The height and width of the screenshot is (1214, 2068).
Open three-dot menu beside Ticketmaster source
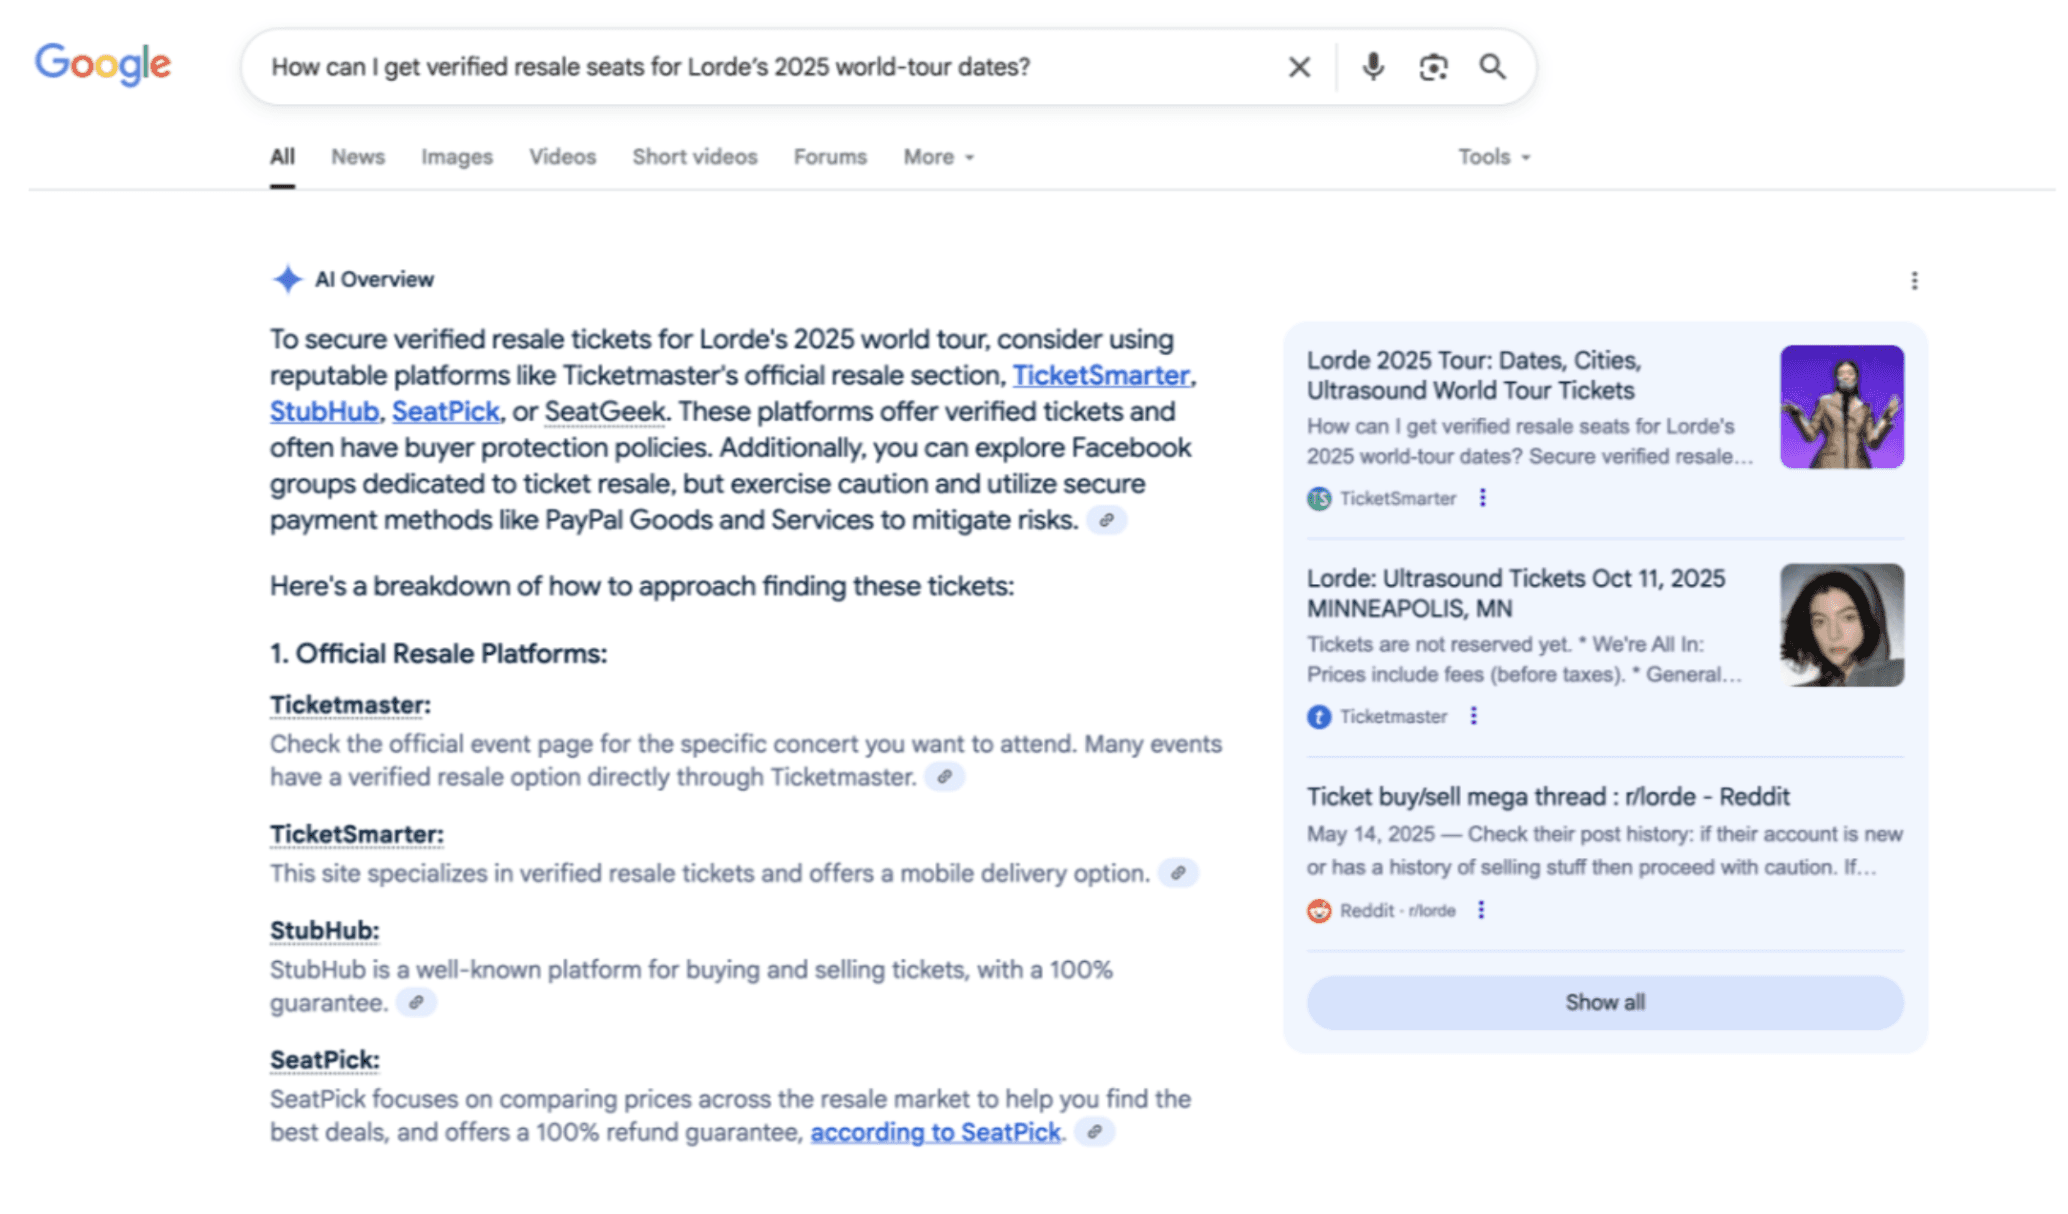[1473, 716]
